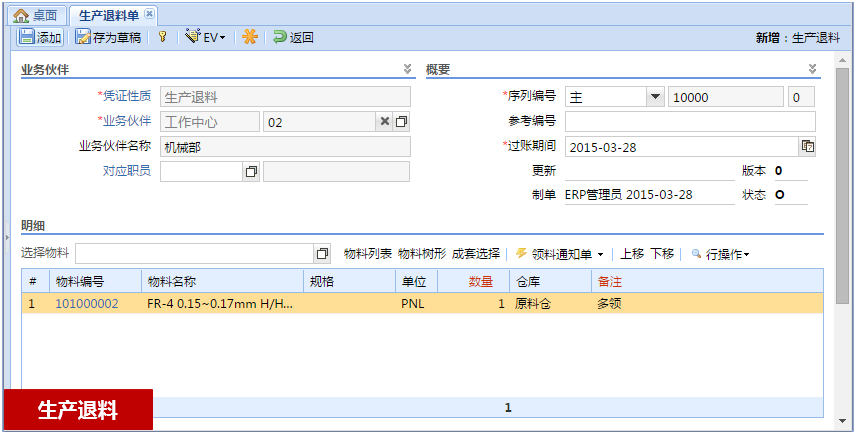The image size is (856, 434).
Task: Click the 业务伙伴 label link
Action: click(x=127, y=121)
